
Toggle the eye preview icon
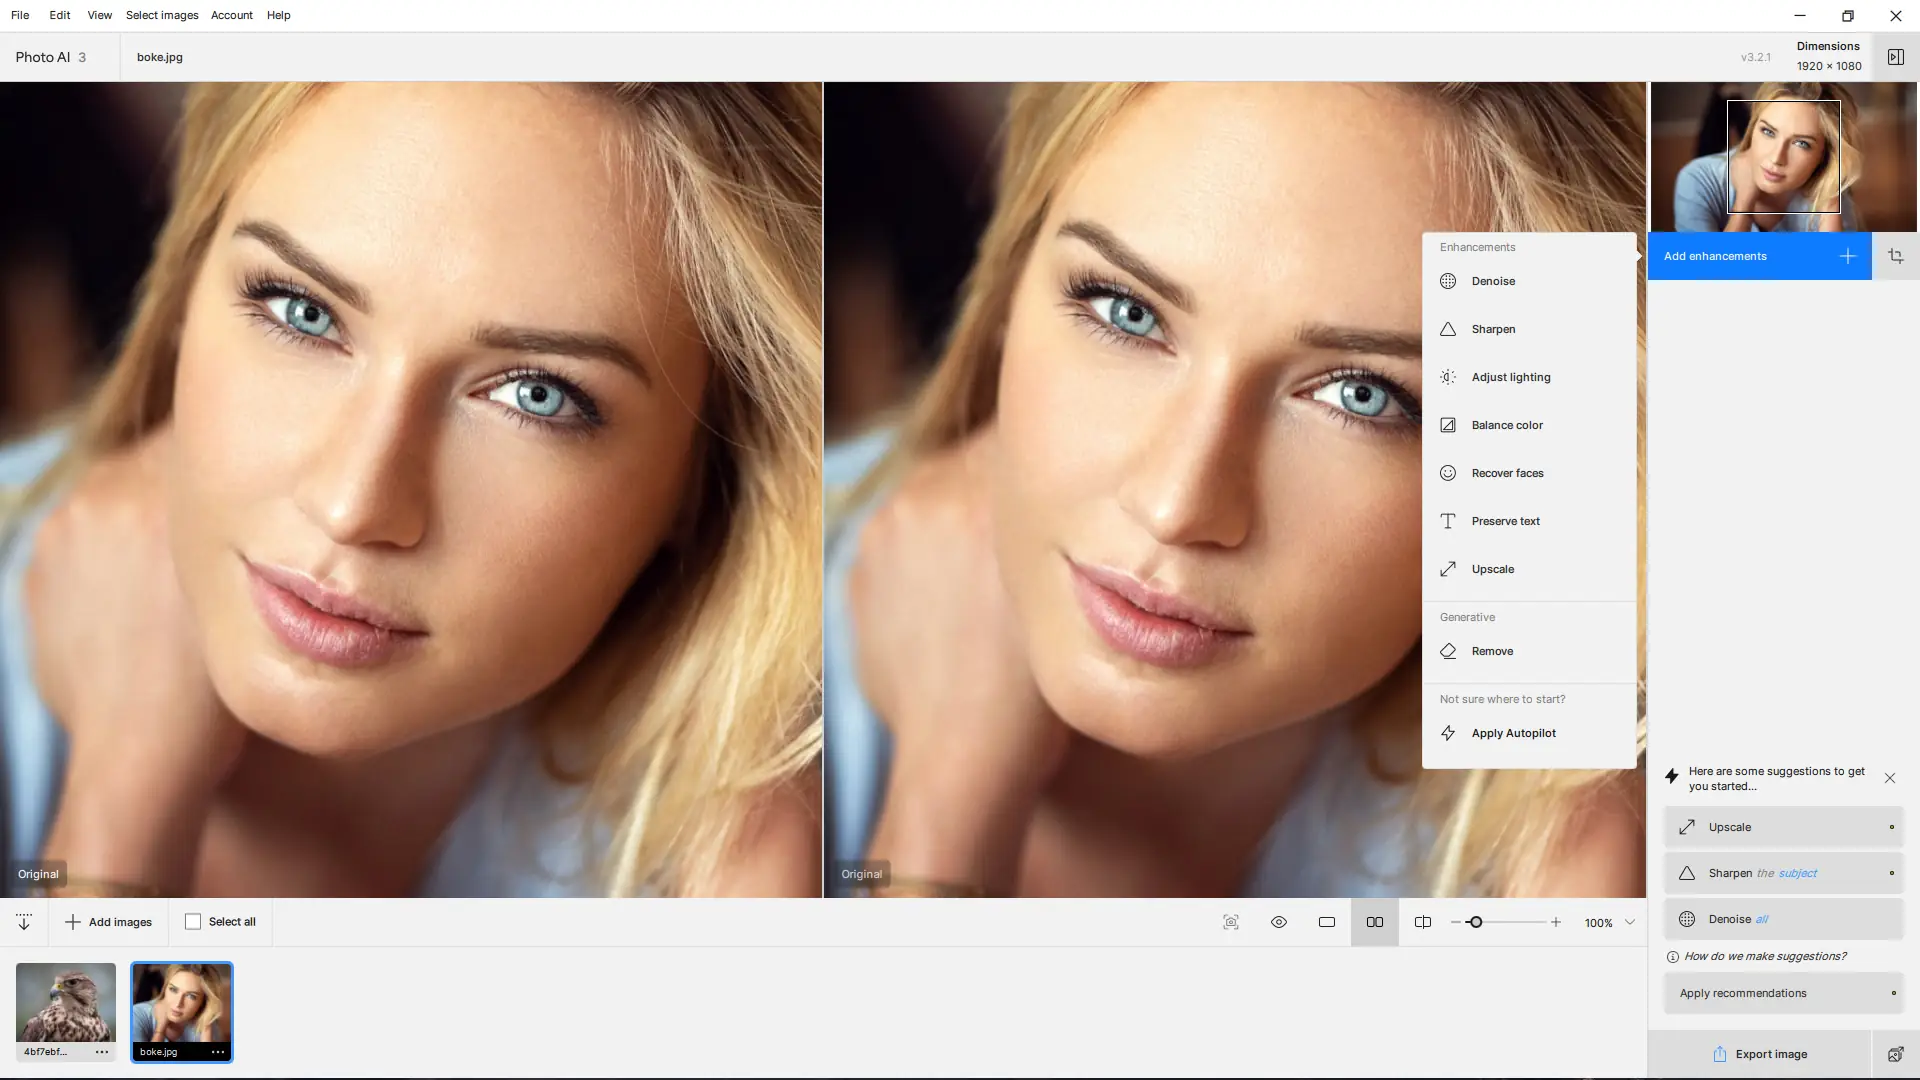tap(1279, 922)
